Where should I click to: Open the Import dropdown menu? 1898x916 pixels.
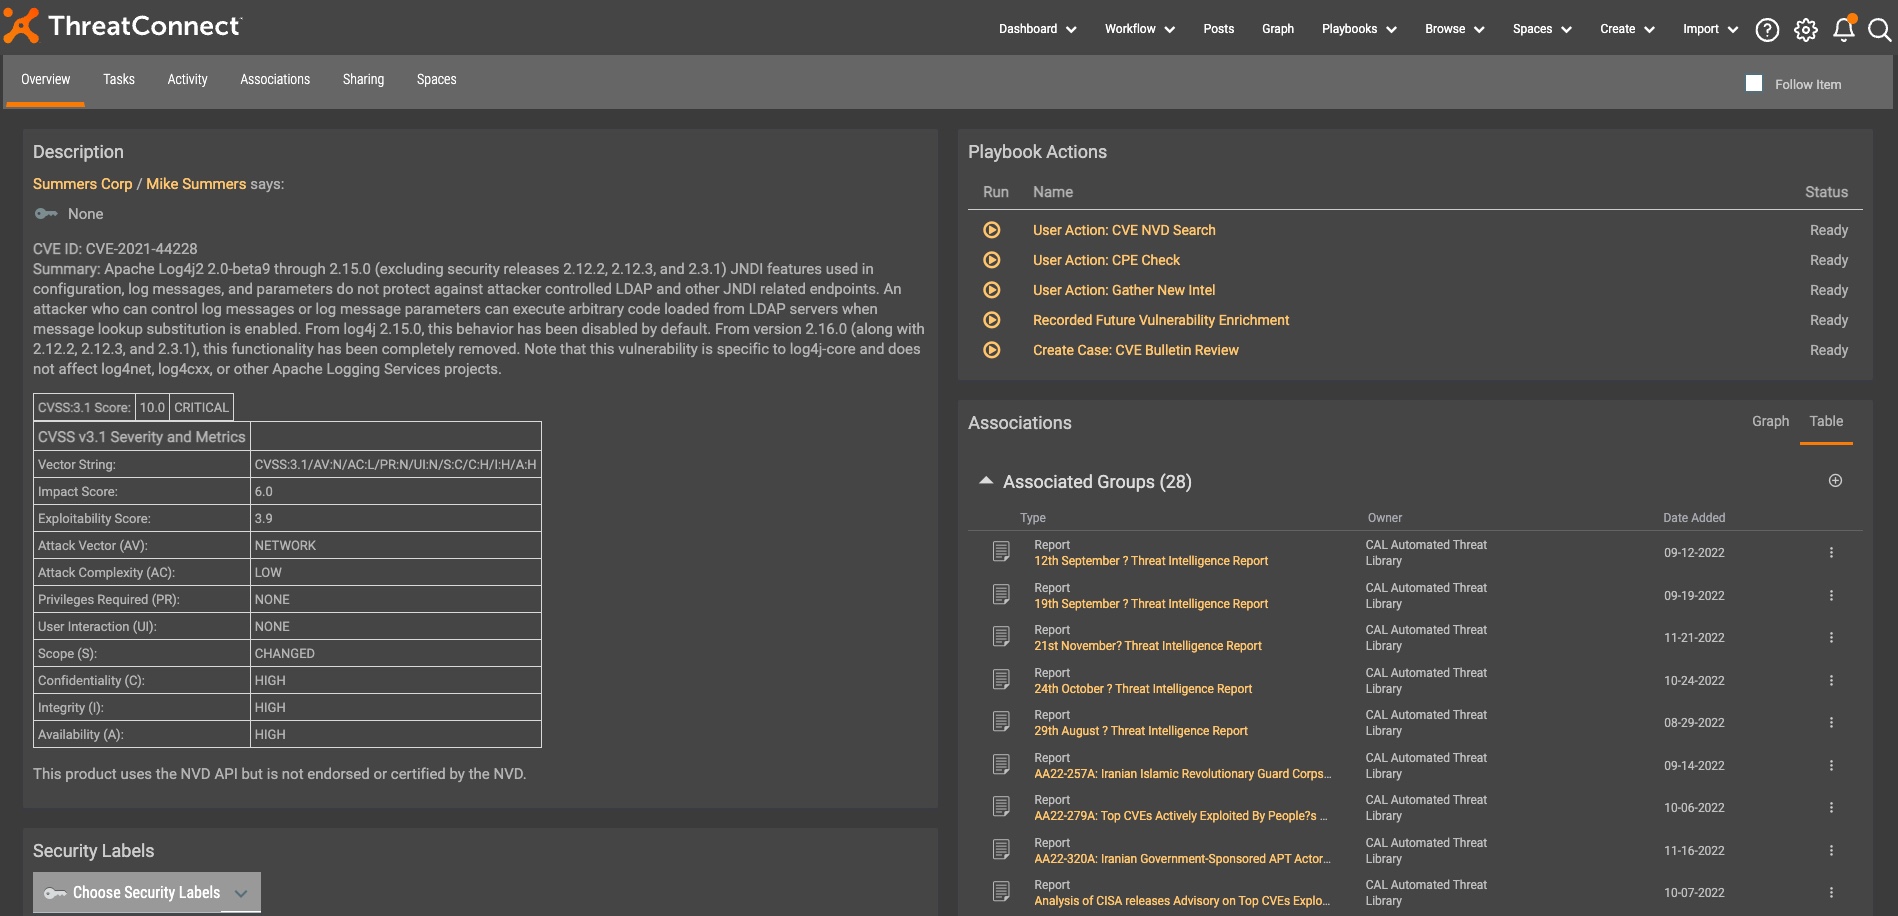pyautogui.click(x=1710, y=29)
